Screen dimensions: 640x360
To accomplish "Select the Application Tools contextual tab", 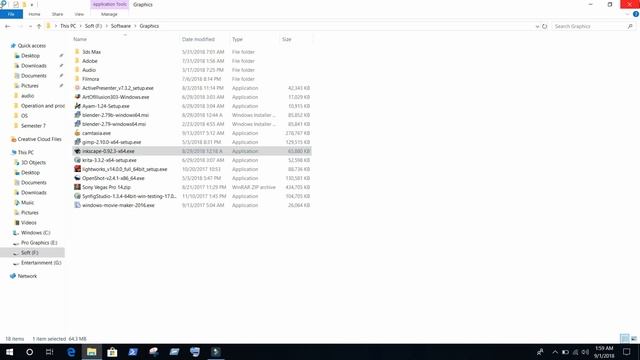I will coord(109,4).
